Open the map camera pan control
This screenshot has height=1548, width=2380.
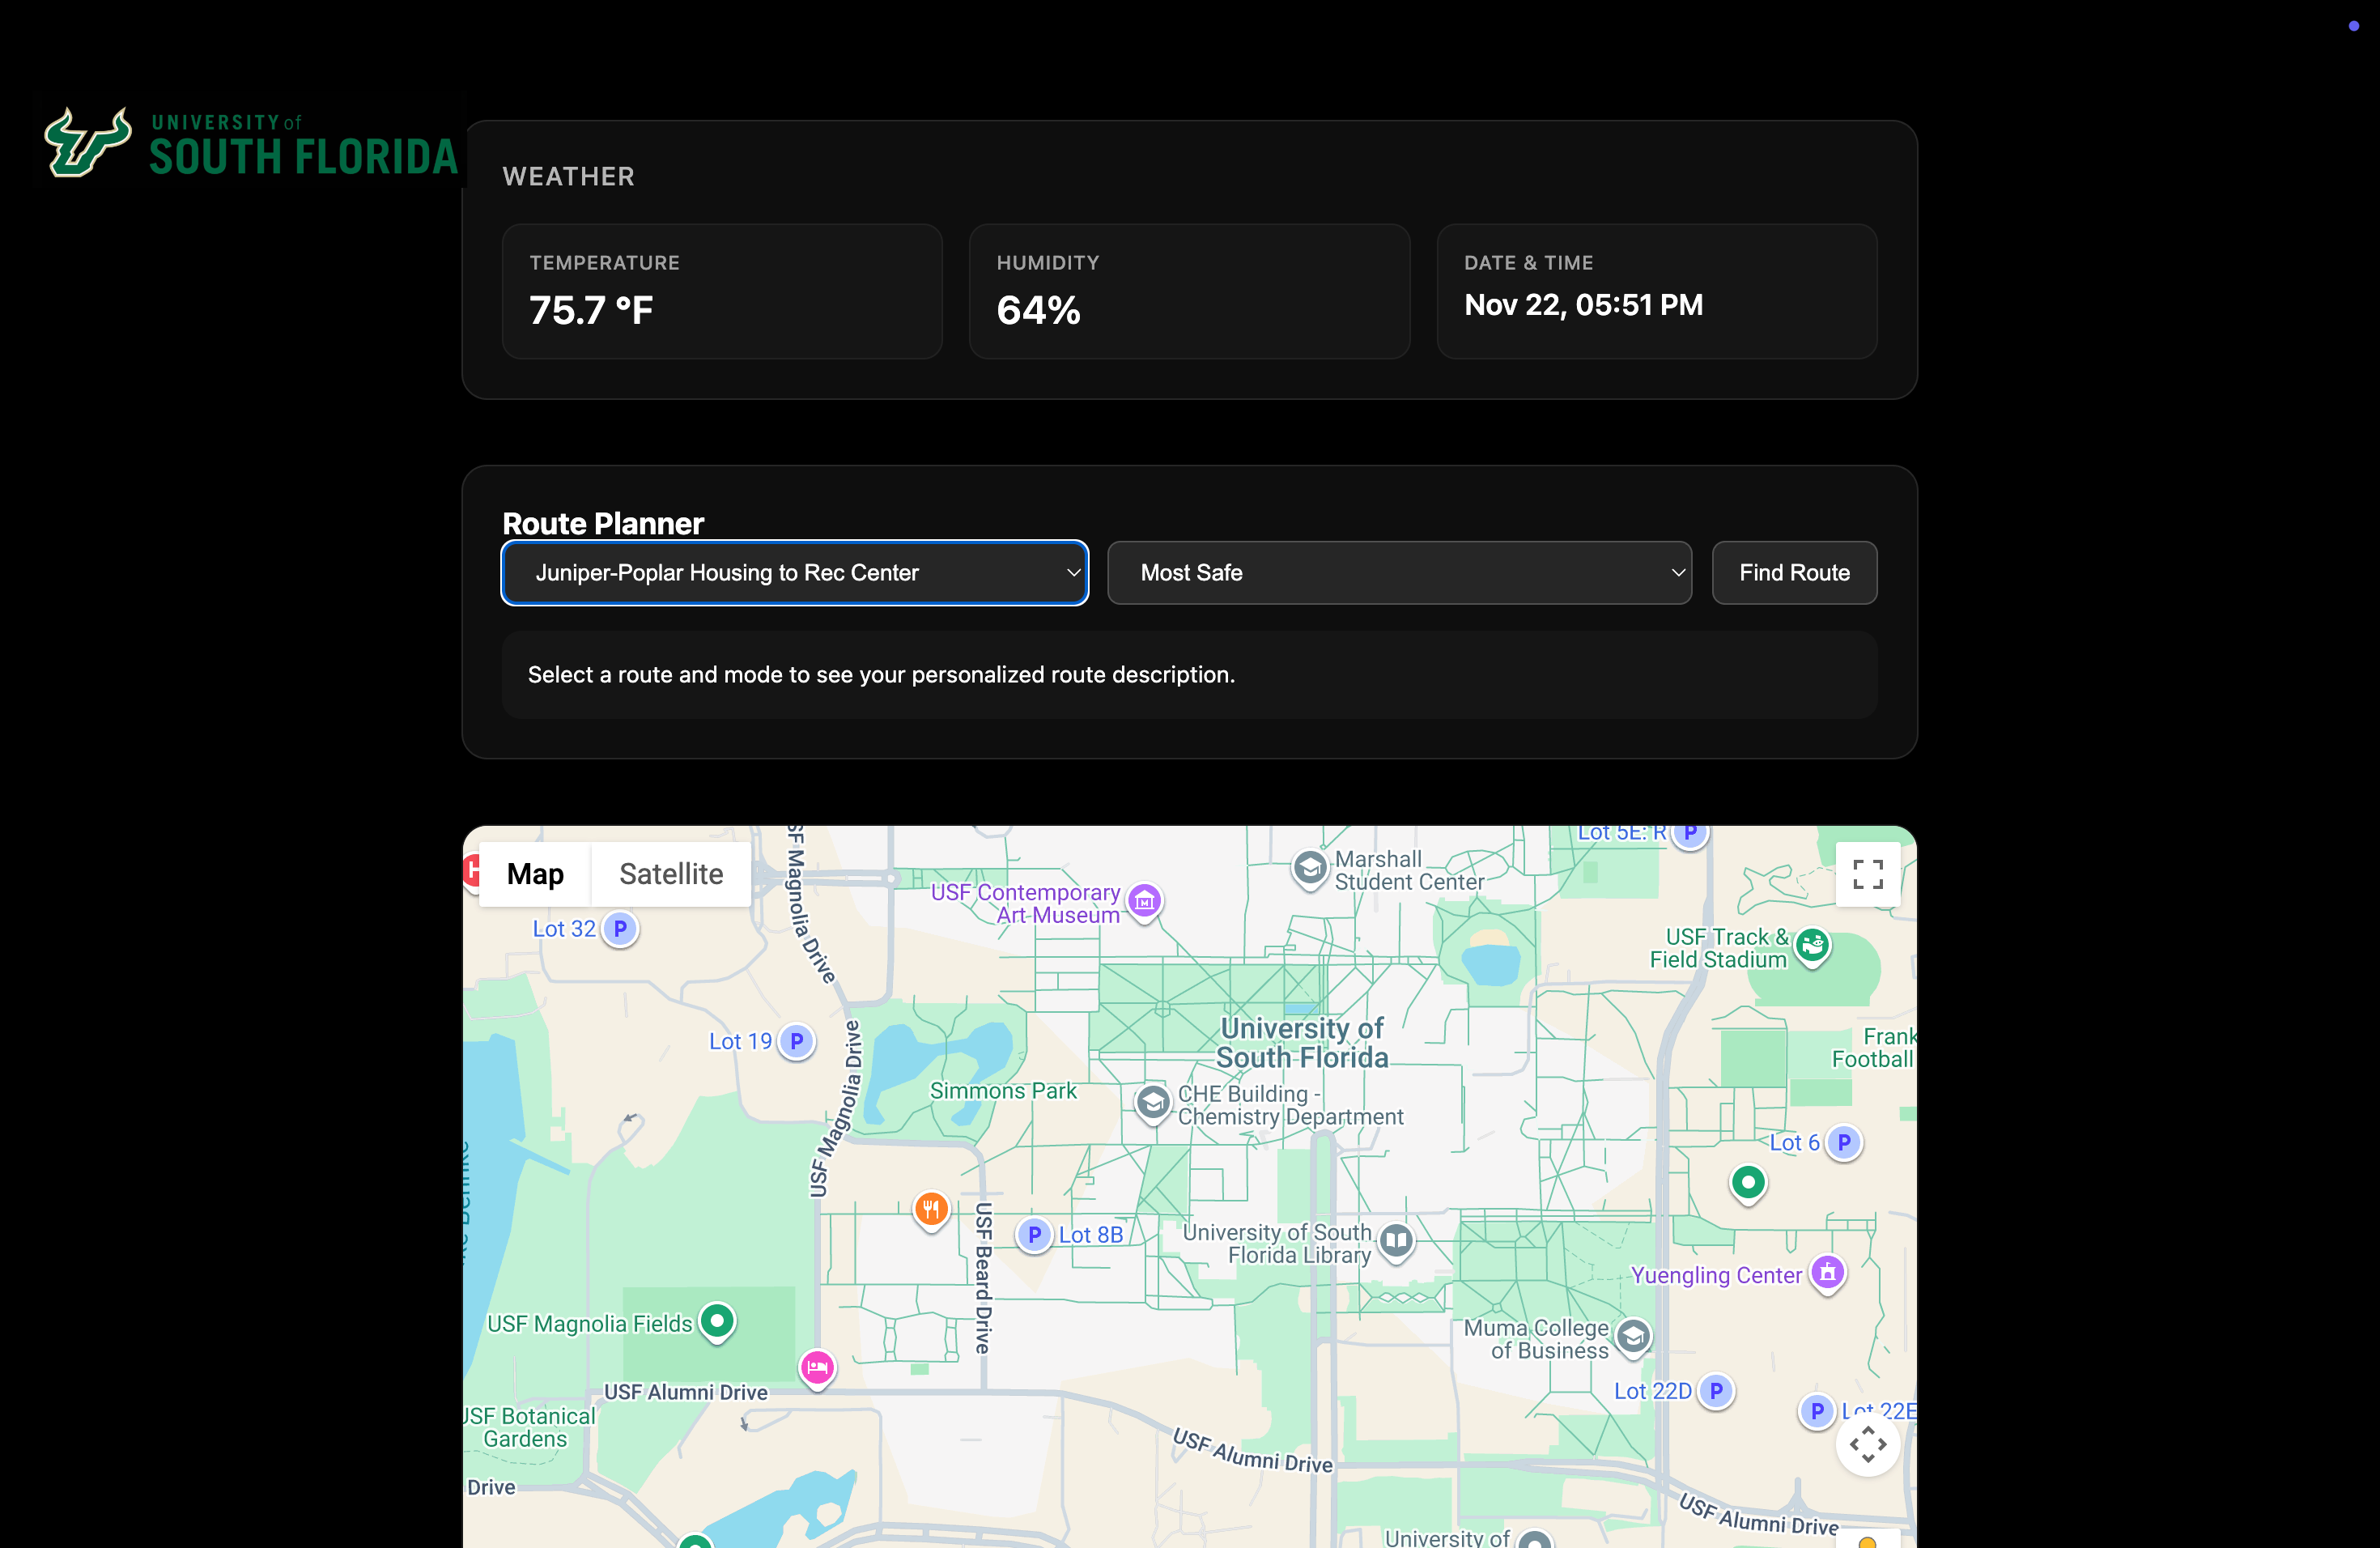[1867, 1444]
